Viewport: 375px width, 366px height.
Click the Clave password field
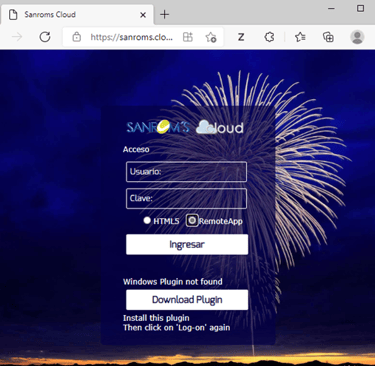coord(186,198)
